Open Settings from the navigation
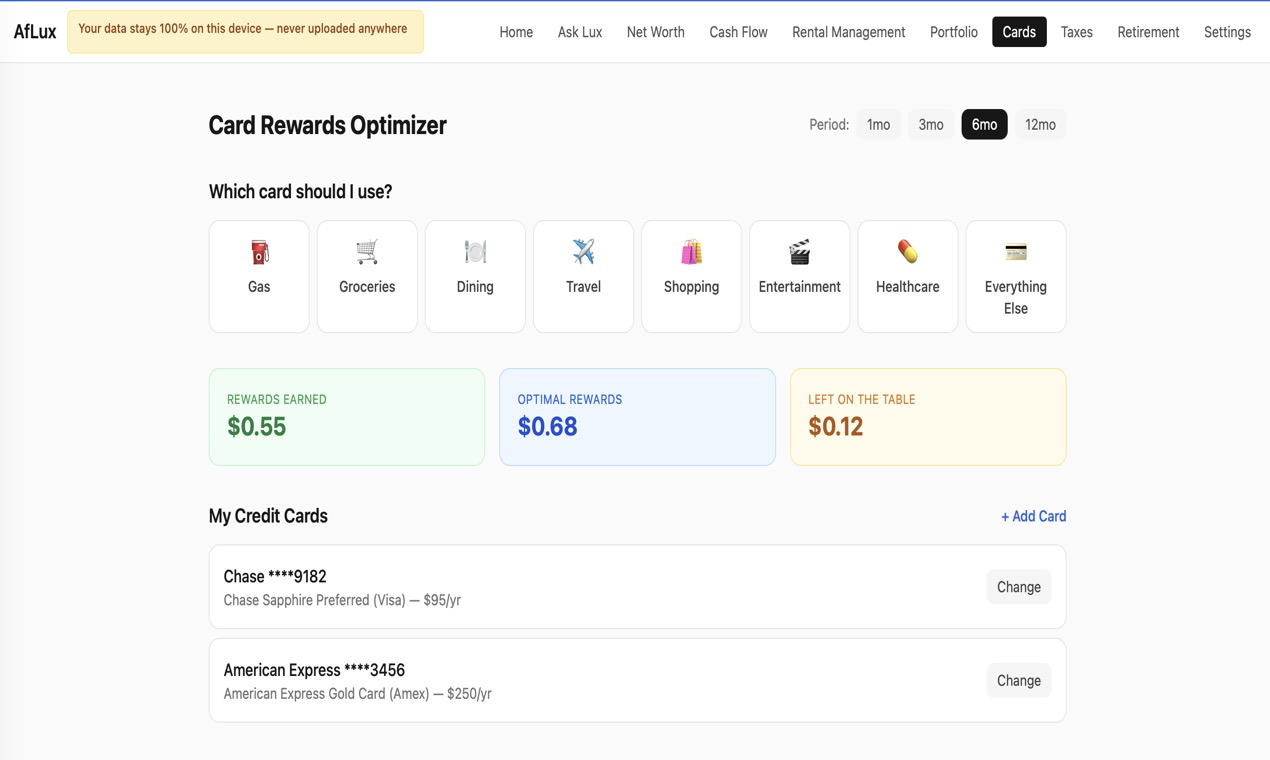The image size is (1270, 760). (x=1227, y=32)
